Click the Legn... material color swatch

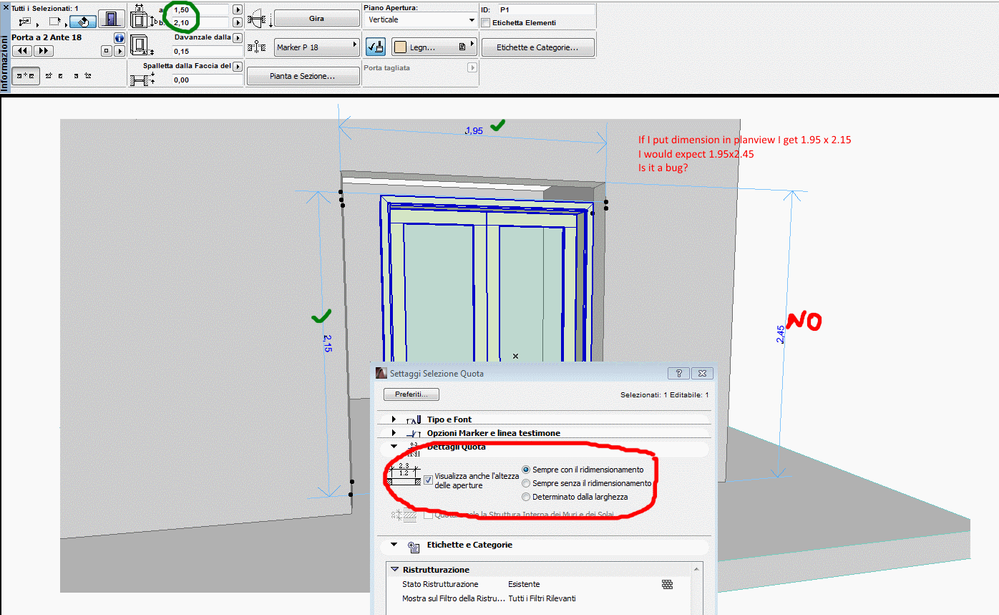pos(400,47)
